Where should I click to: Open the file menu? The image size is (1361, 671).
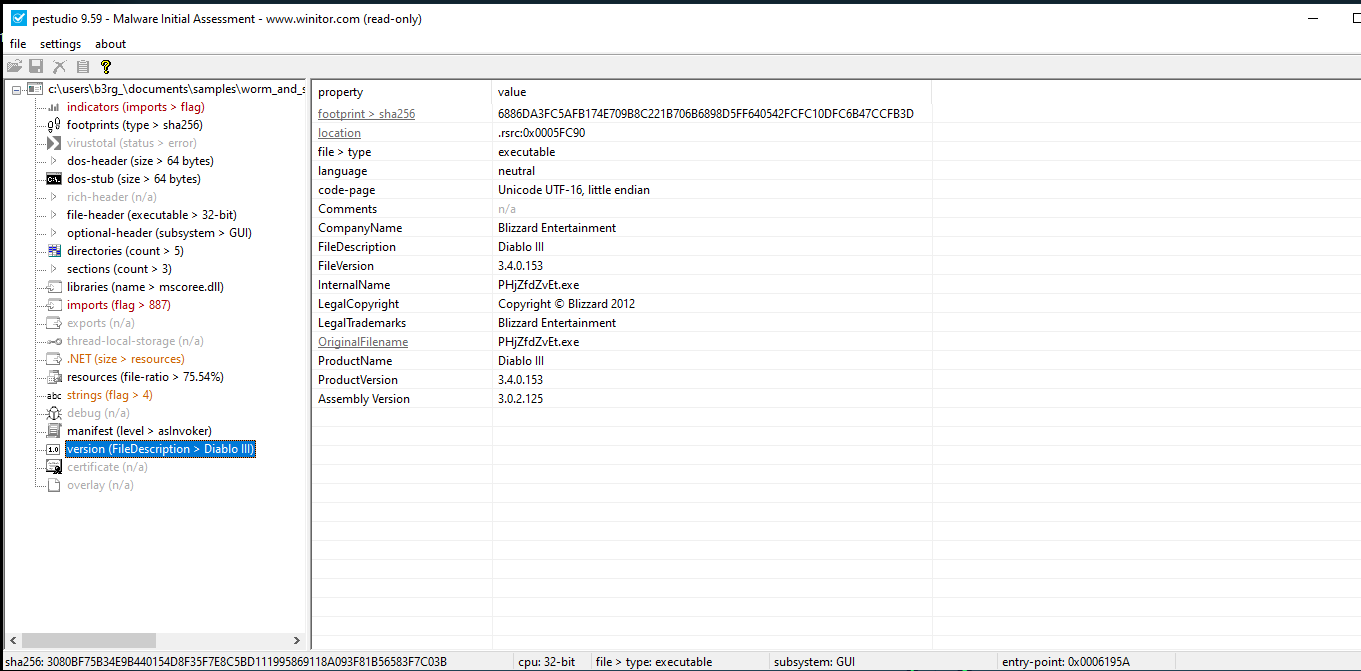tap(18, 44)
